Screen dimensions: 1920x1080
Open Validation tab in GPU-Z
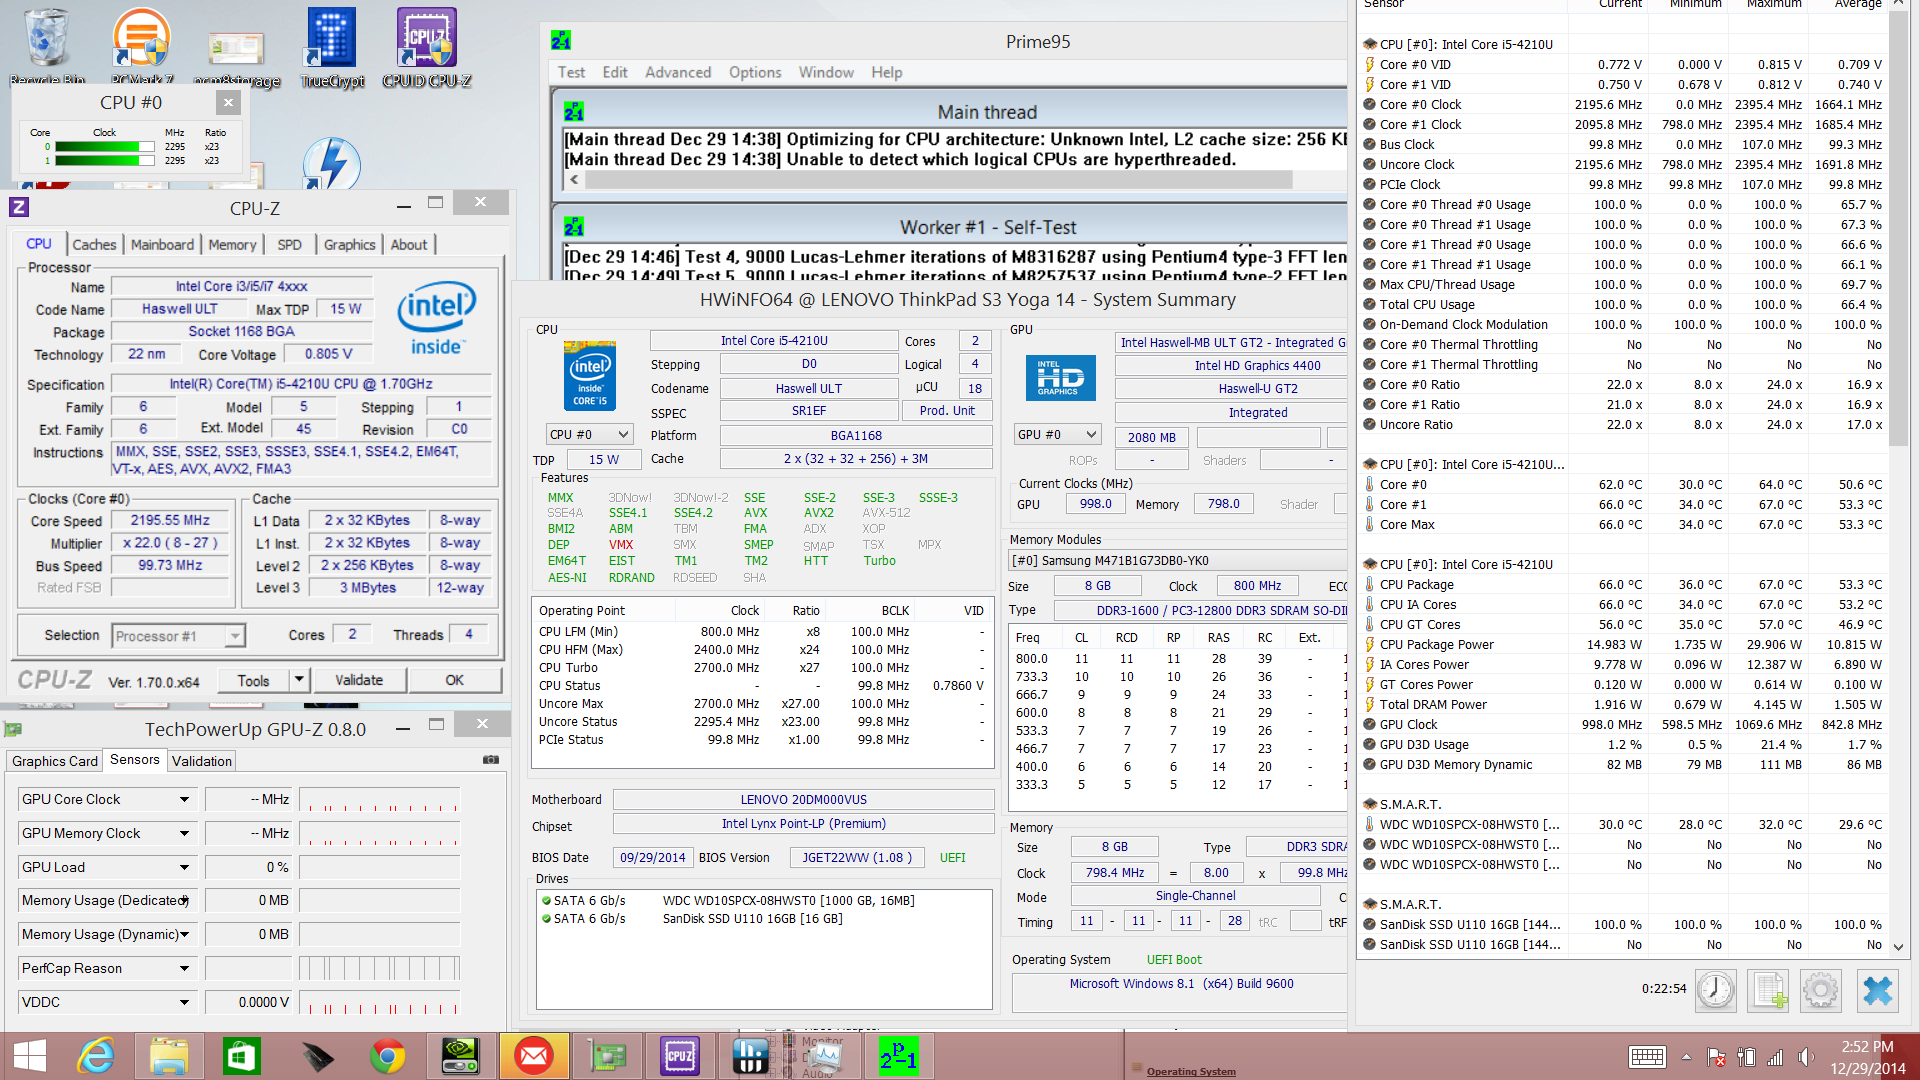pyautogui.click(x=201, y=761)
